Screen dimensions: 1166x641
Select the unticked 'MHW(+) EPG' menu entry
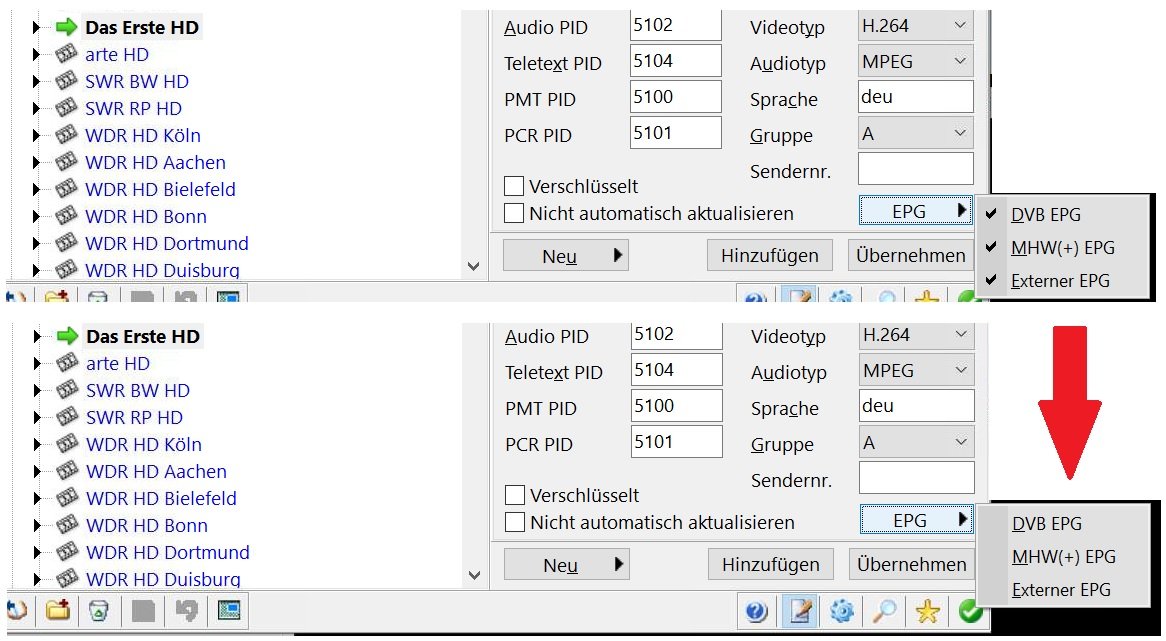(x=1062, y=557)
